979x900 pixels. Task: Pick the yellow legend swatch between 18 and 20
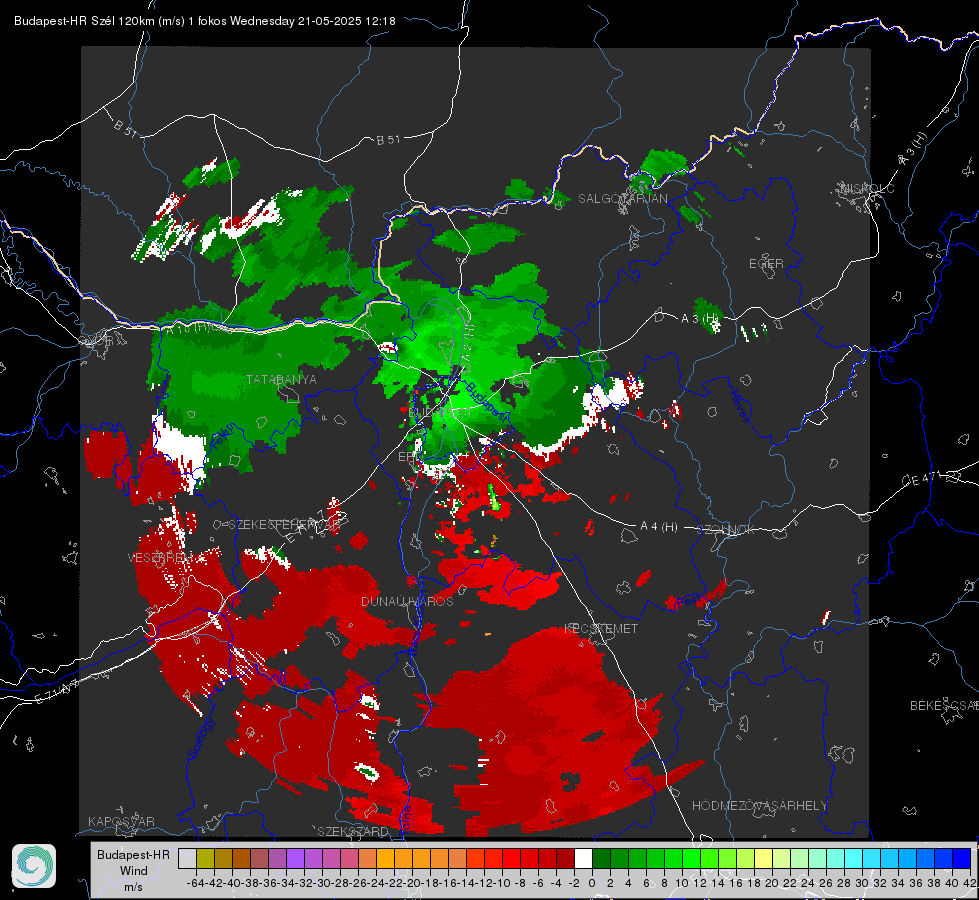pyautogui.click(x=763, y=859)
